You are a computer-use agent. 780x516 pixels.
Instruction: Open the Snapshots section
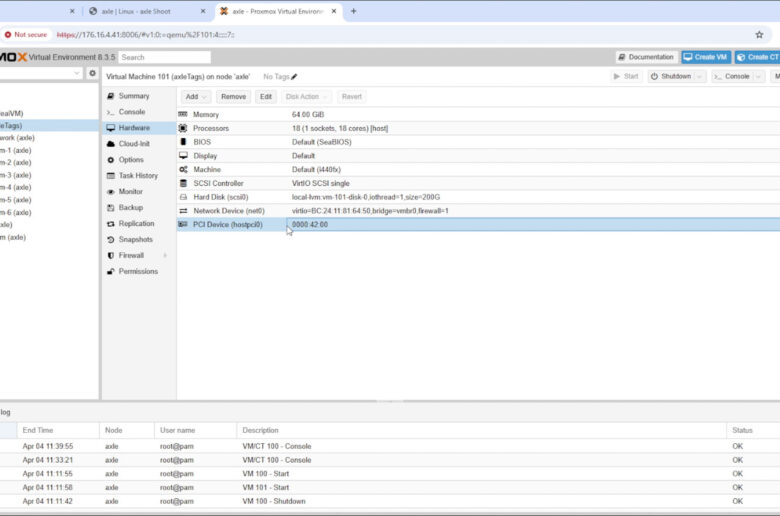[x=139, y=240]
